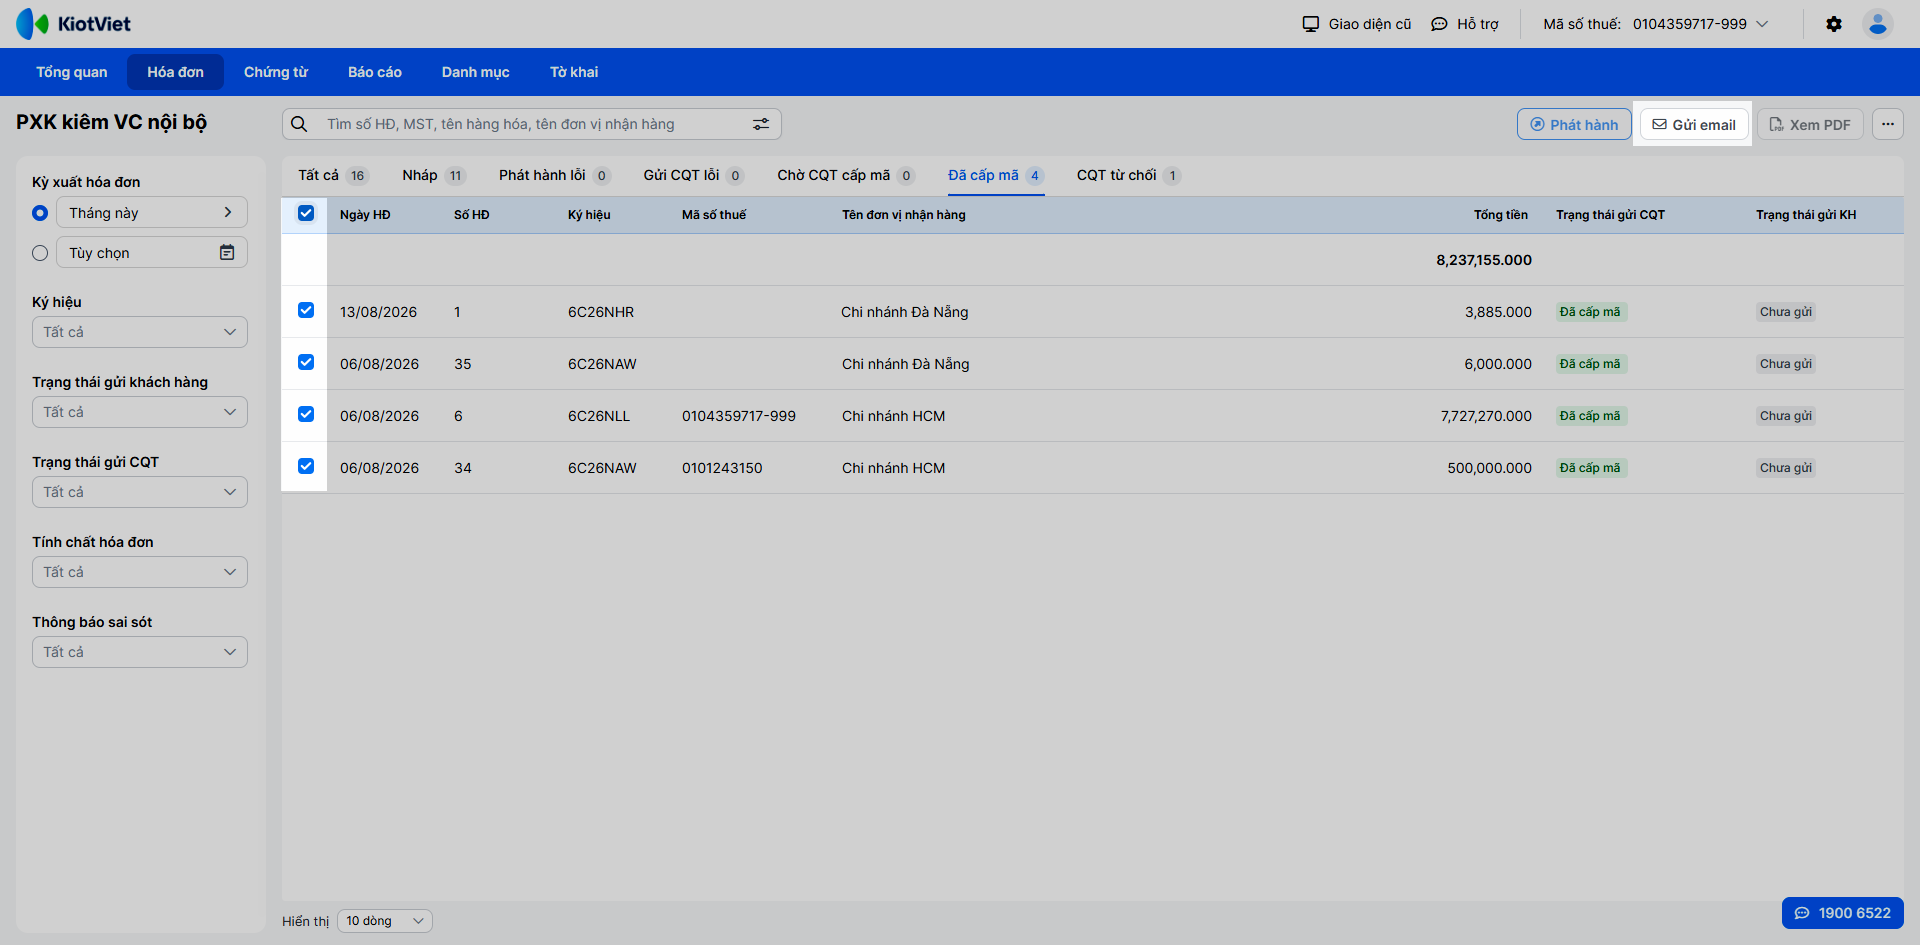Open the Danh mục menu
The image size is (1920, 945).
[476, 72]
